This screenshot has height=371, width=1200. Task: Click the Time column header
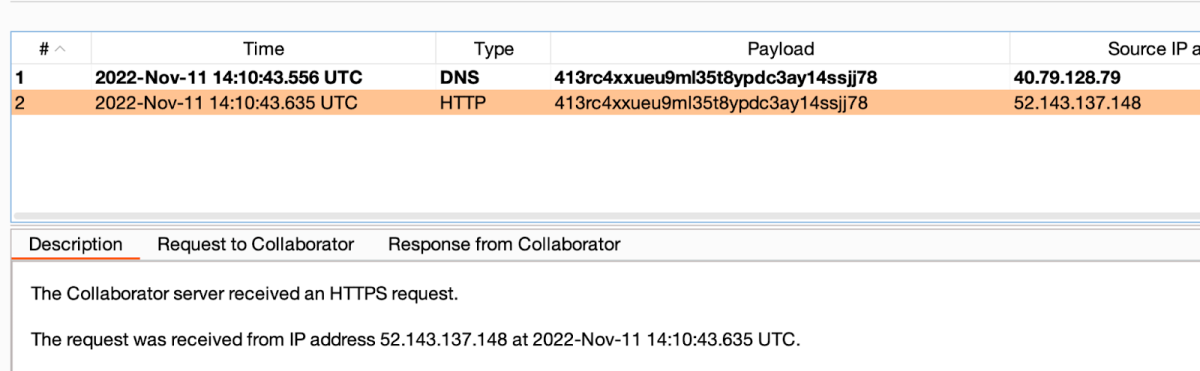pyautogui.click(x=263, y=48)
